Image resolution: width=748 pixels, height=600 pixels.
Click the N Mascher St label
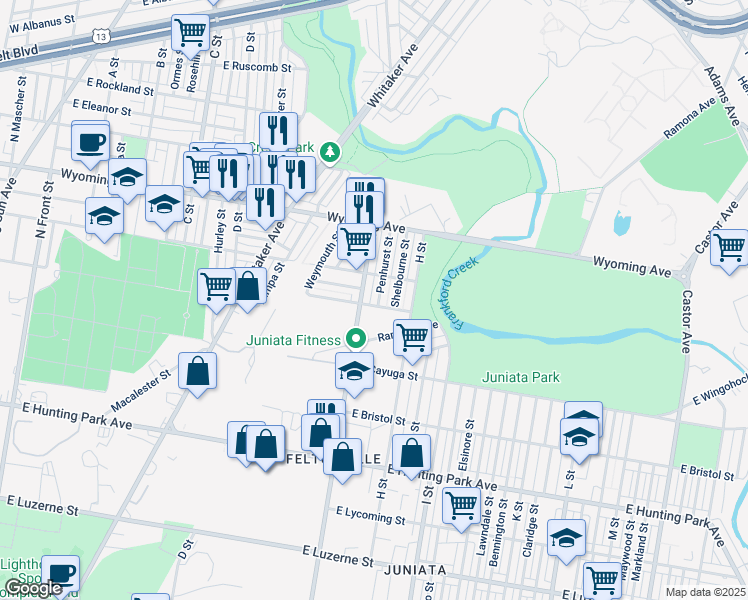18,109
